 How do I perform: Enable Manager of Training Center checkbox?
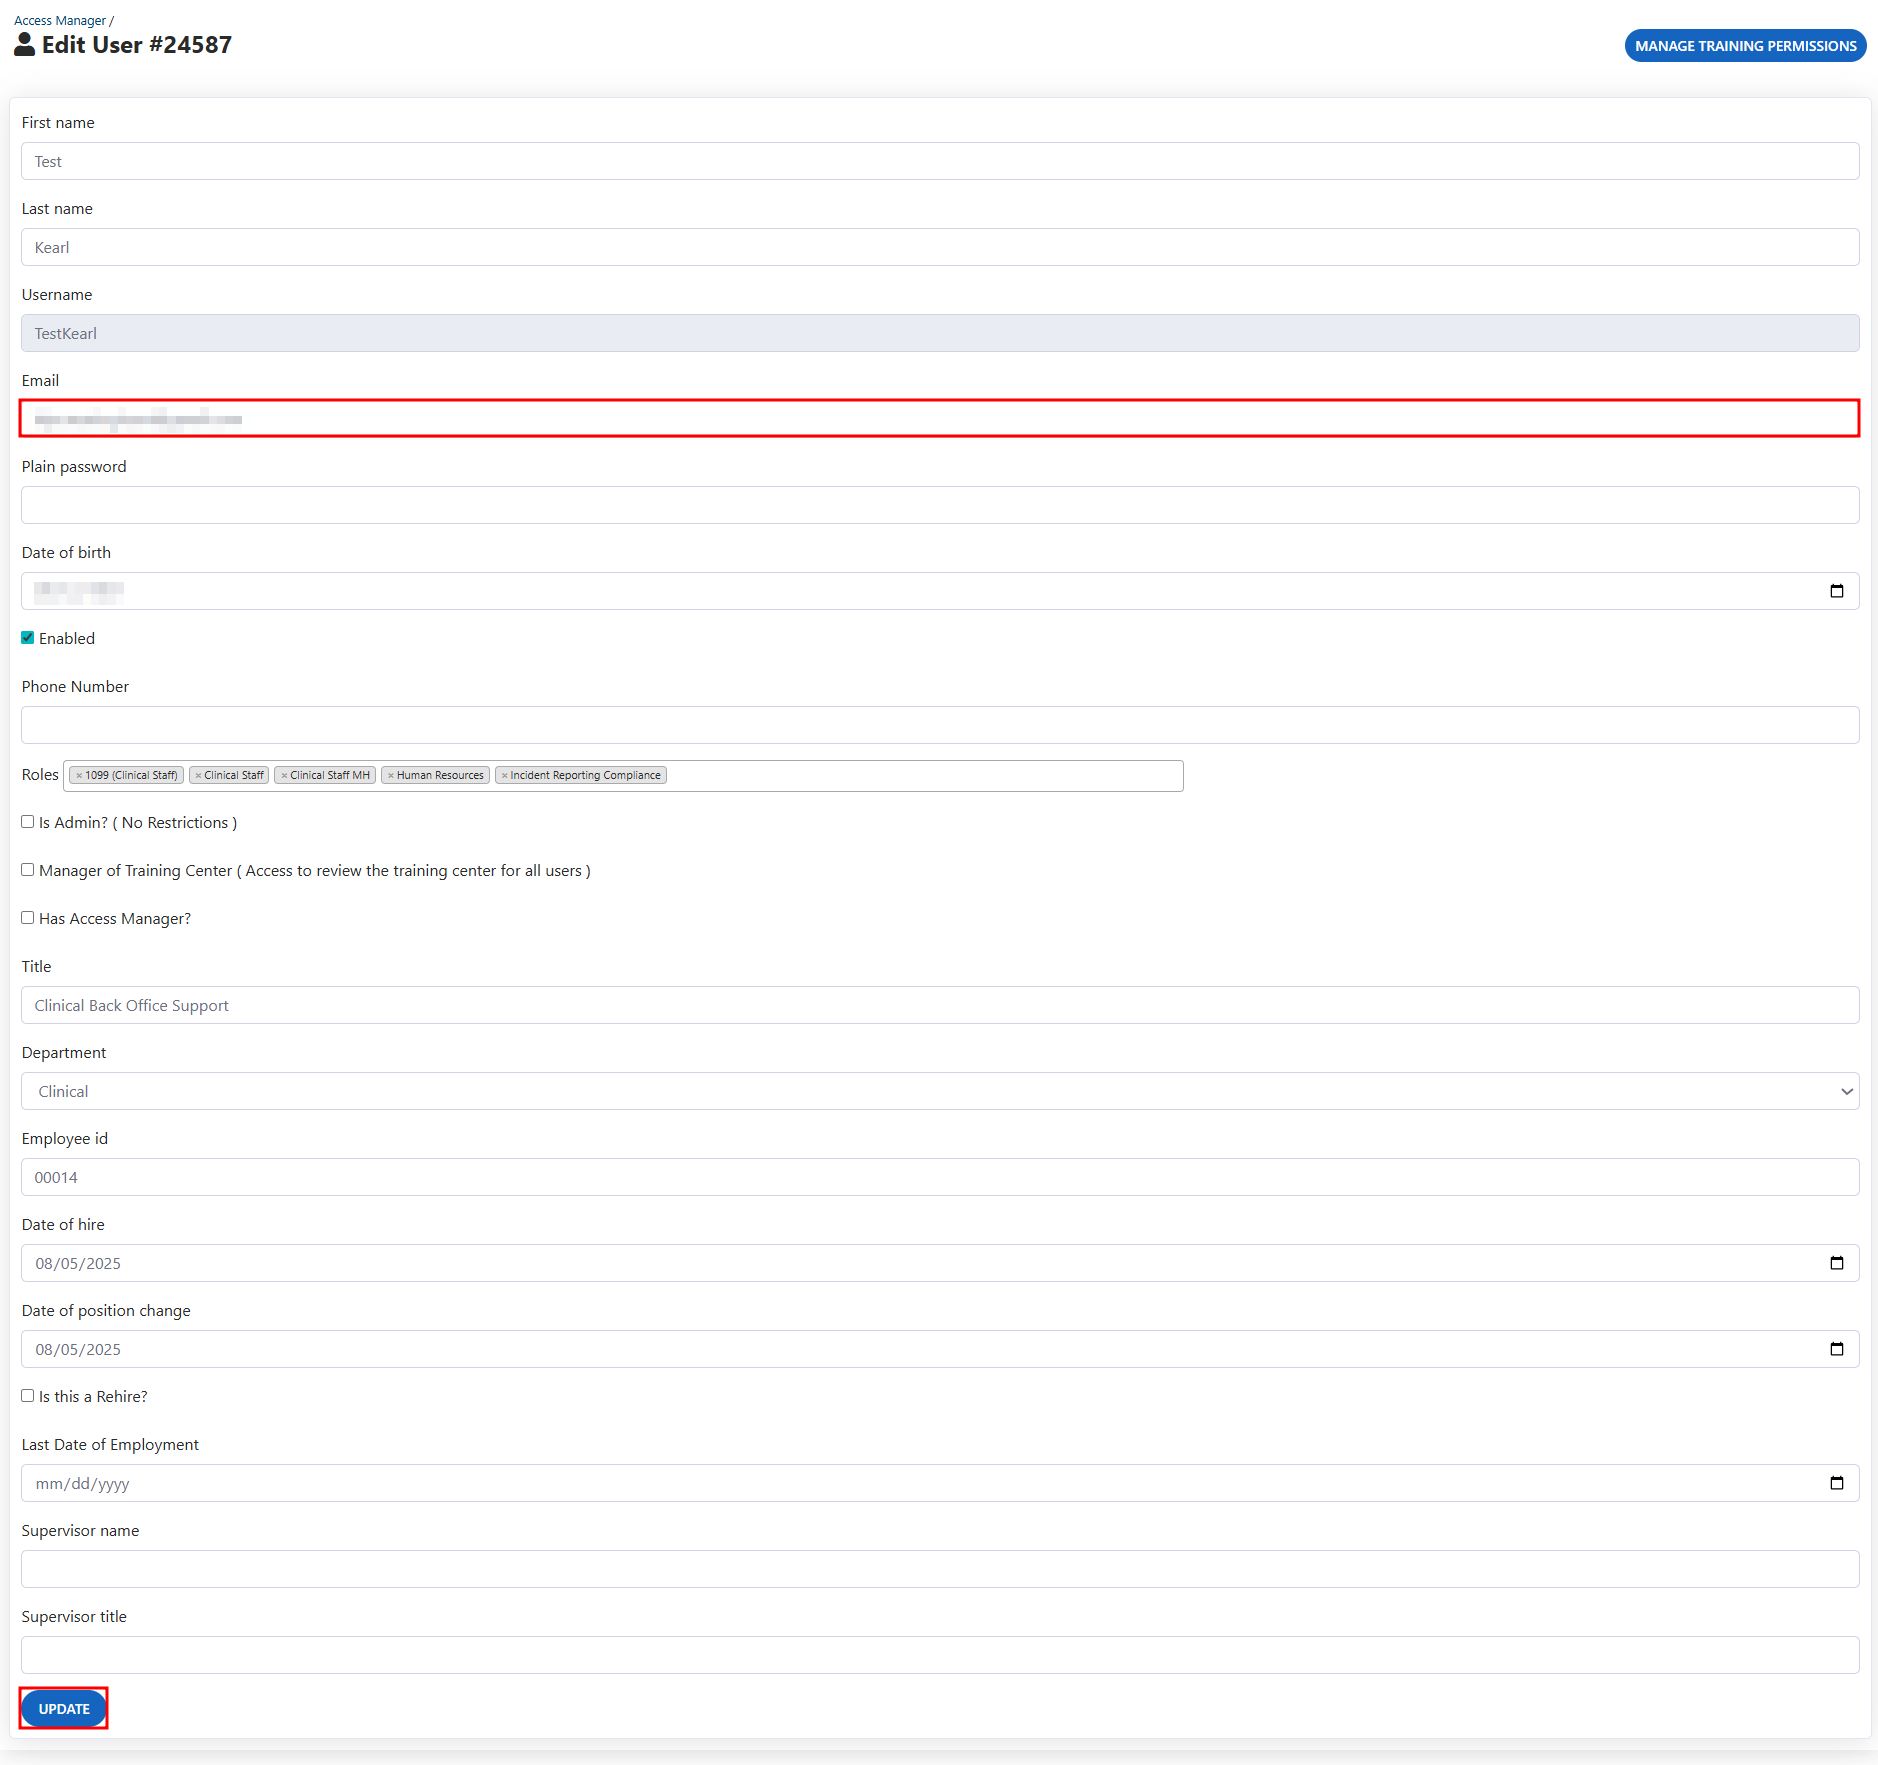click(28, 870)
